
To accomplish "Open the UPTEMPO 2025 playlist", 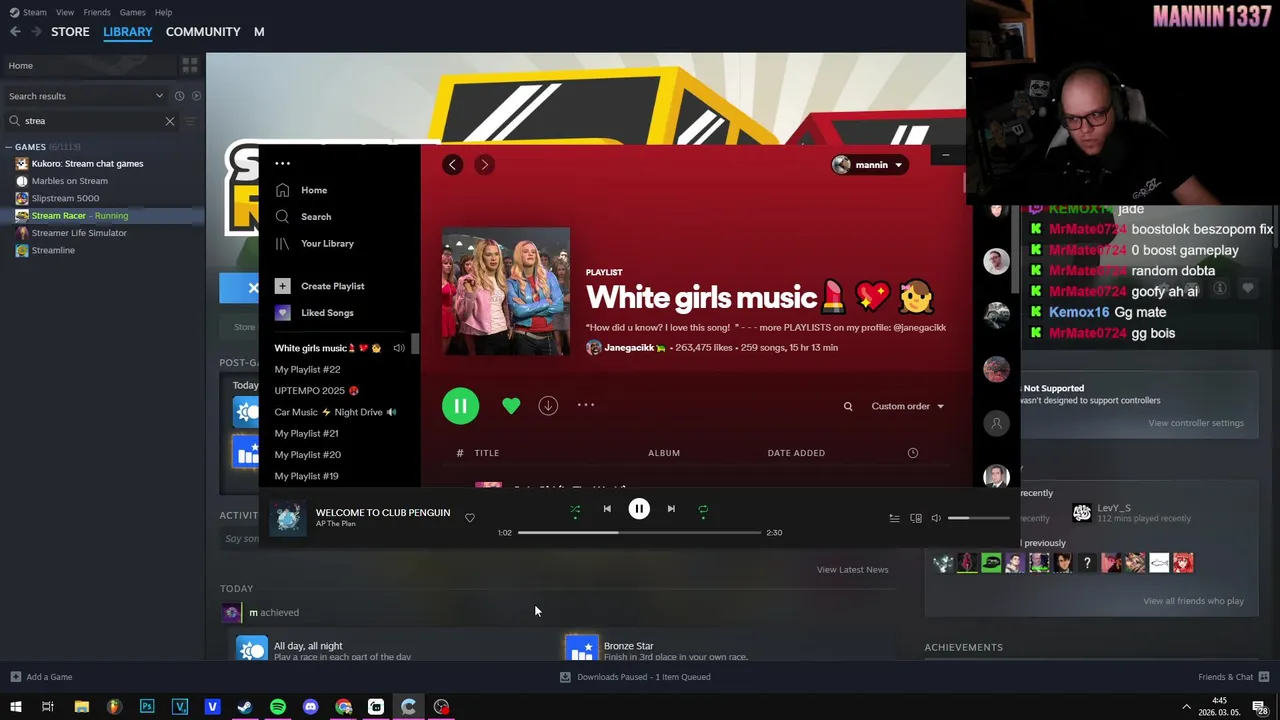I will tap(316, 391).
